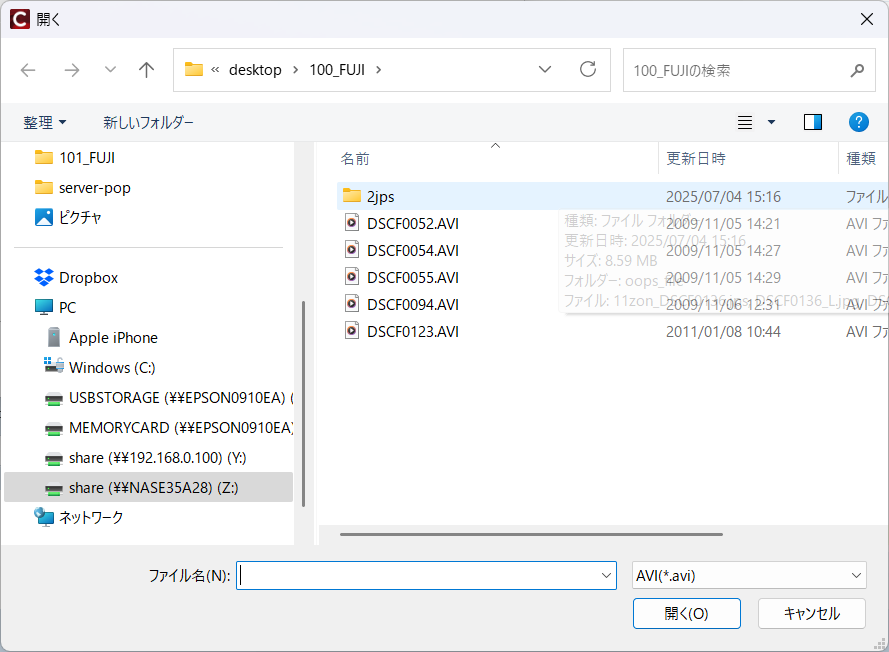The height and width of the screenshot is (652, 889).
Task: Click the date 2011/01/08 10:44
Action: (723, 332)
